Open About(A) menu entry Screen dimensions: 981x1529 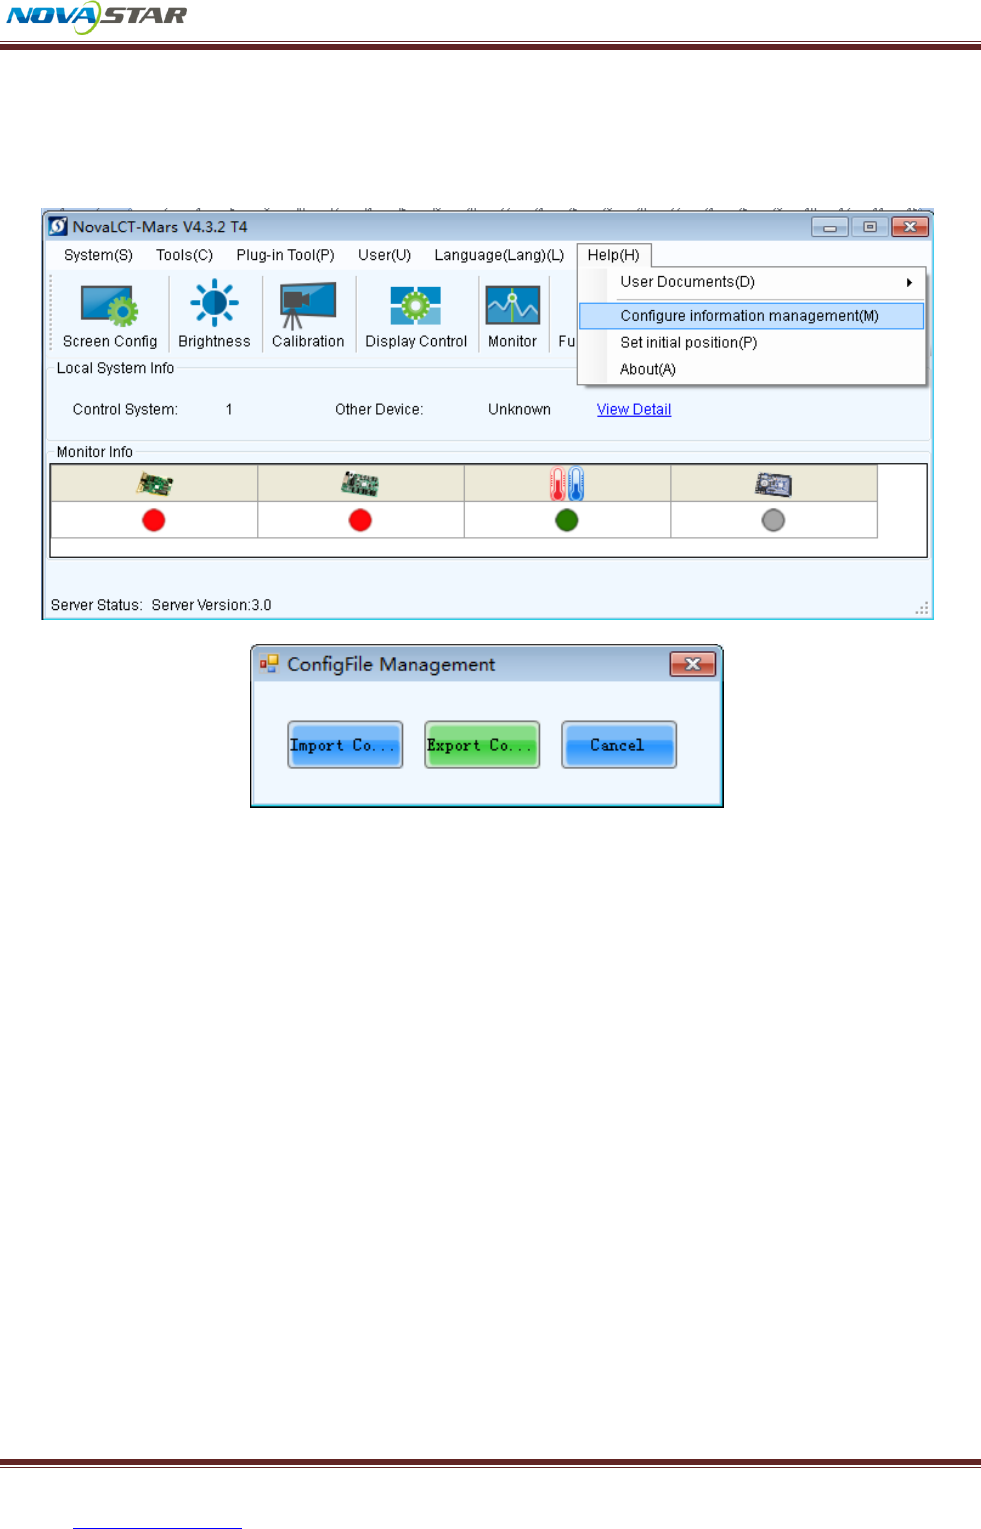coord(752,369)
